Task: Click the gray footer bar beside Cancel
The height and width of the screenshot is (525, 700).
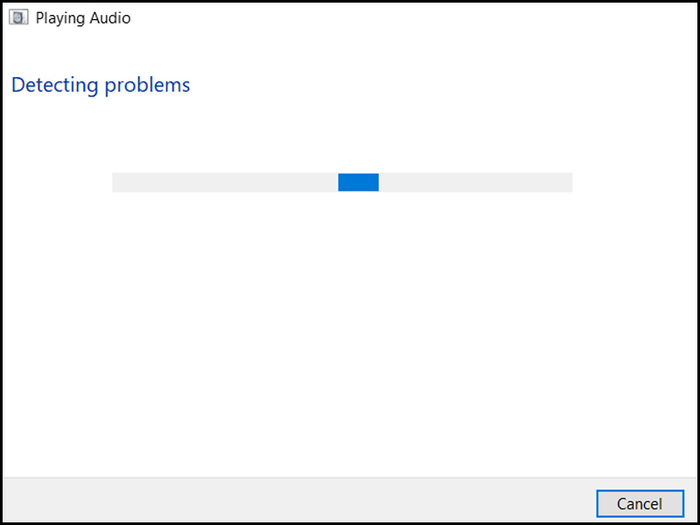Action: (299, 500)
